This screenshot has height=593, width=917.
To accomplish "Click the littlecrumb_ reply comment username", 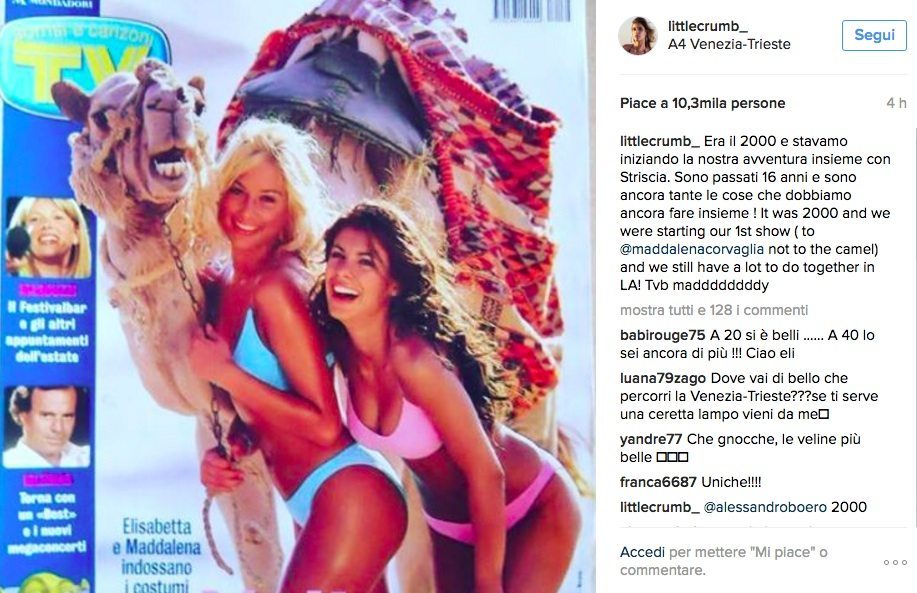I will [660, 507].
